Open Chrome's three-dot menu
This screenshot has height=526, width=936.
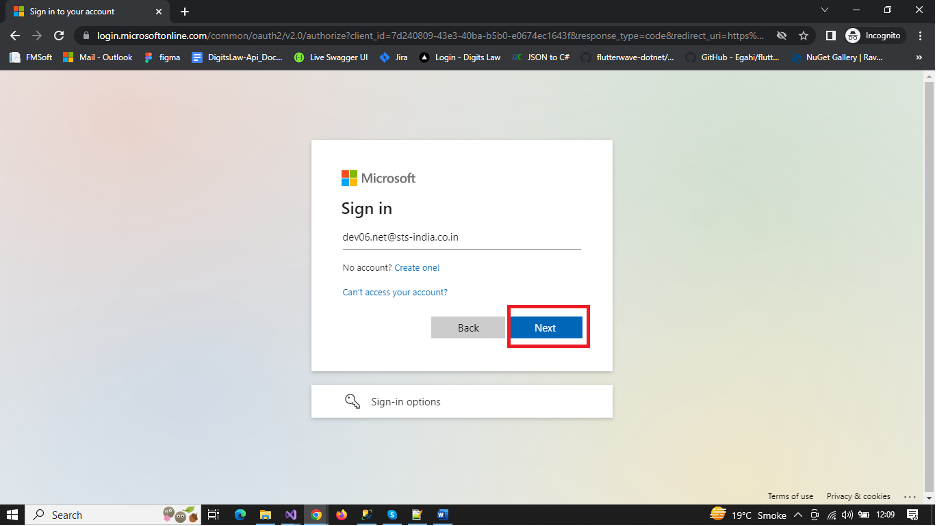pyautogui.click(x=920, y=35)
